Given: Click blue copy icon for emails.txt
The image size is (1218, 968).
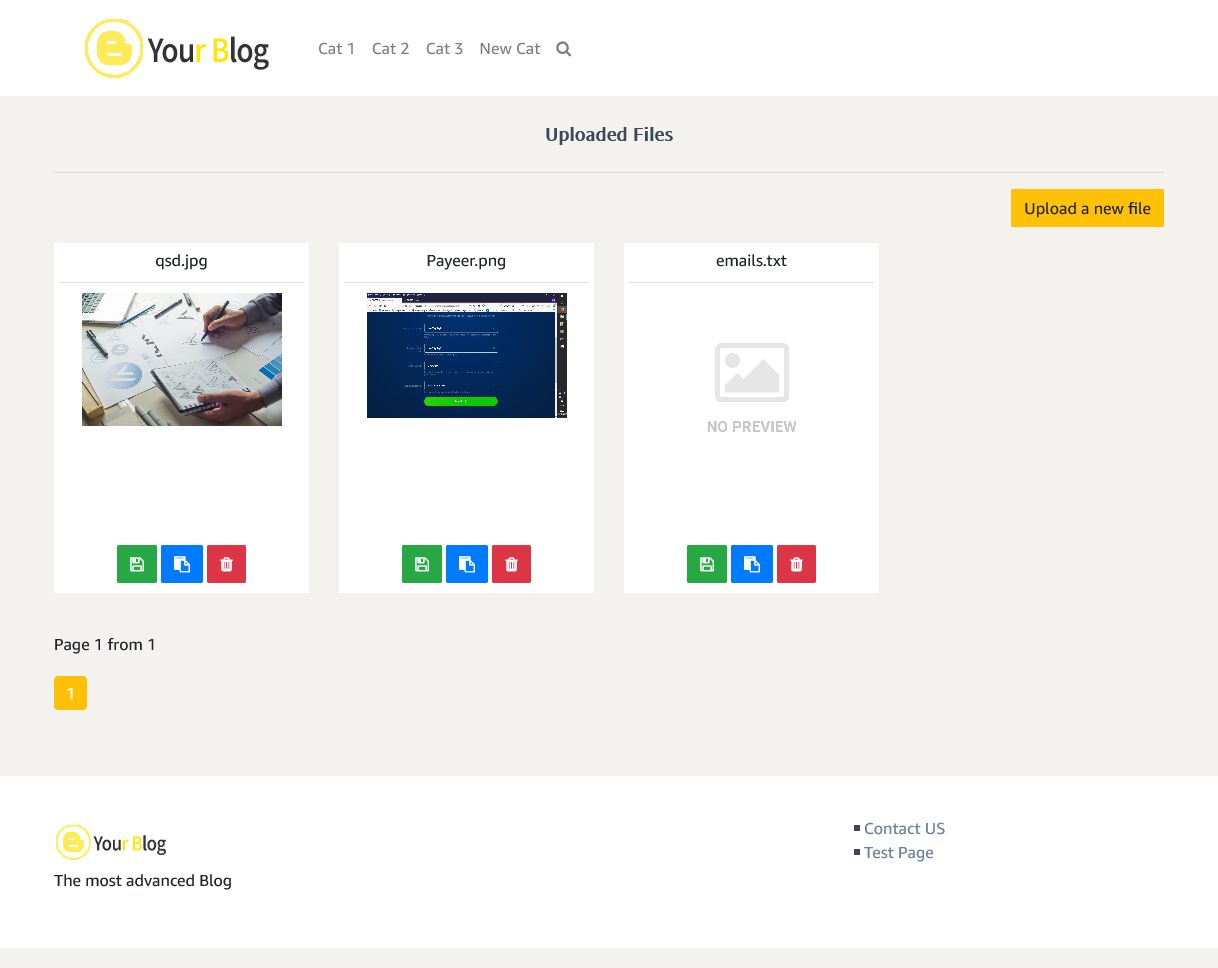Looking at the screenshot, I should pyautogui.click(x=752, y=564).
